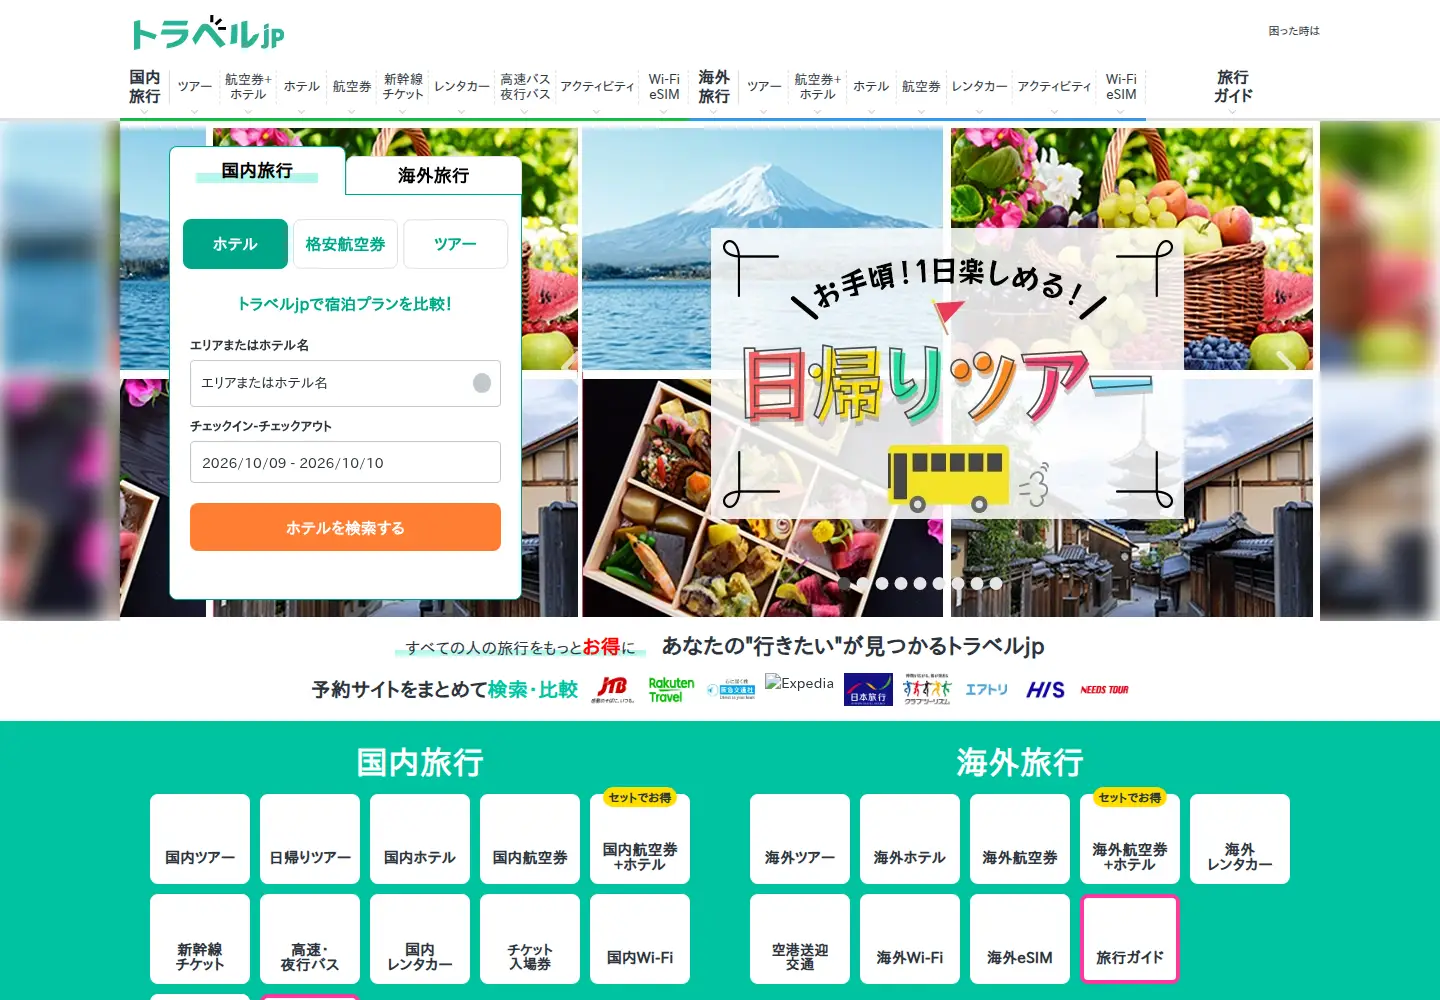Click the orange ホテルを検索する button
The image size is (1440, 1000).
point(345,527)
